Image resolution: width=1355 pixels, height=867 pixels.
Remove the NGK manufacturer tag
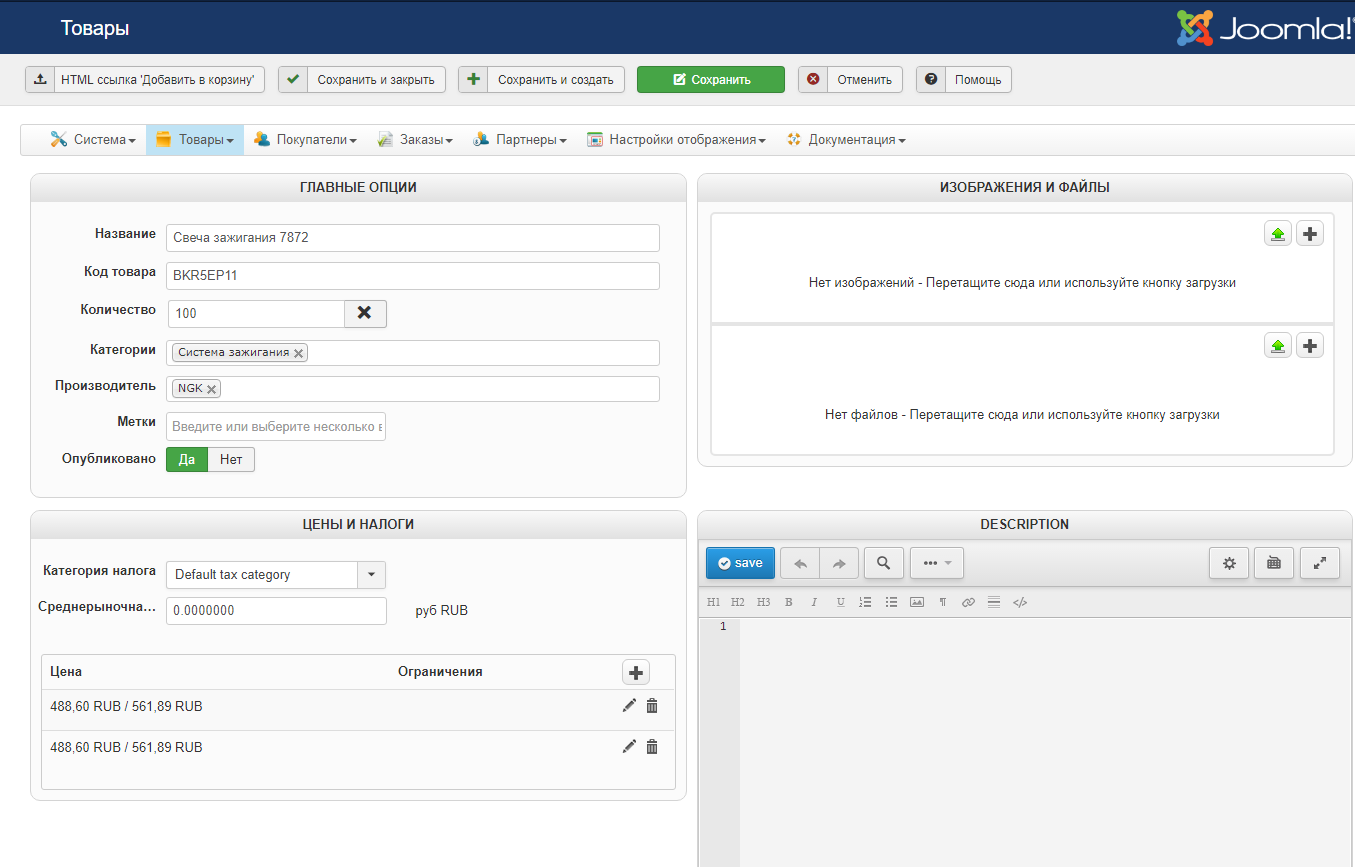pos(211,389)
